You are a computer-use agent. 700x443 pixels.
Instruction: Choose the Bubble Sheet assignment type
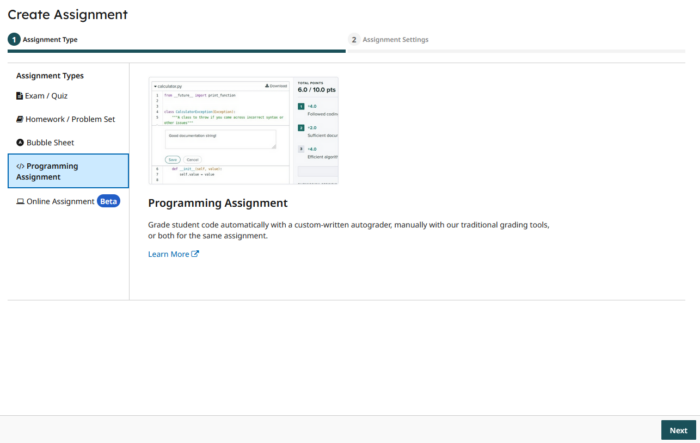pyautogui.click(x=45, y=142)
